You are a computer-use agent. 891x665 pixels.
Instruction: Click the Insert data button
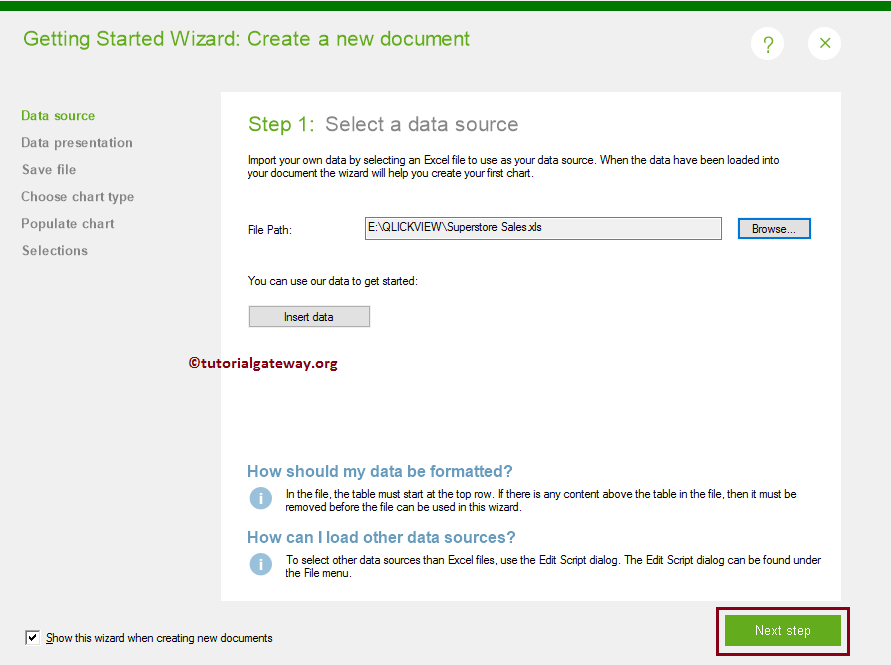point(309,316)
